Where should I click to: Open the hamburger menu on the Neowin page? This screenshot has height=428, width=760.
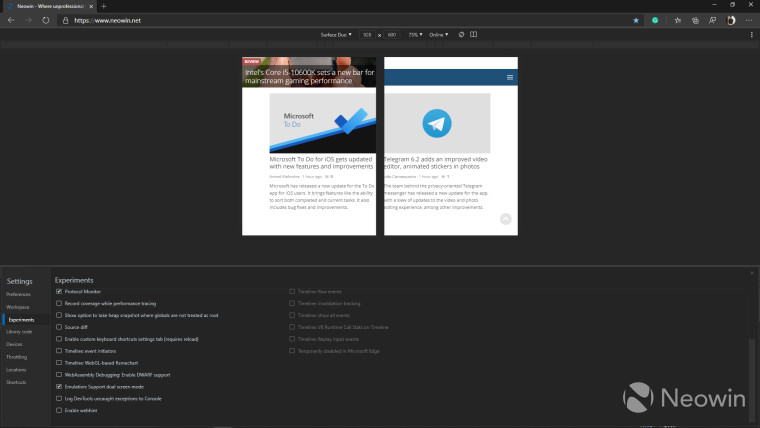click(x=510, y=78)
